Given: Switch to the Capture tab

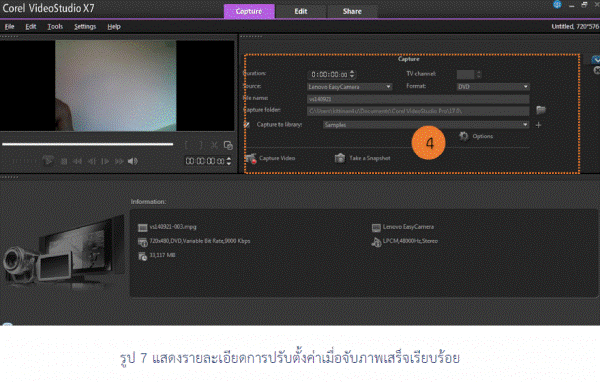Looking at the screenshot, I should coord(249,11).
